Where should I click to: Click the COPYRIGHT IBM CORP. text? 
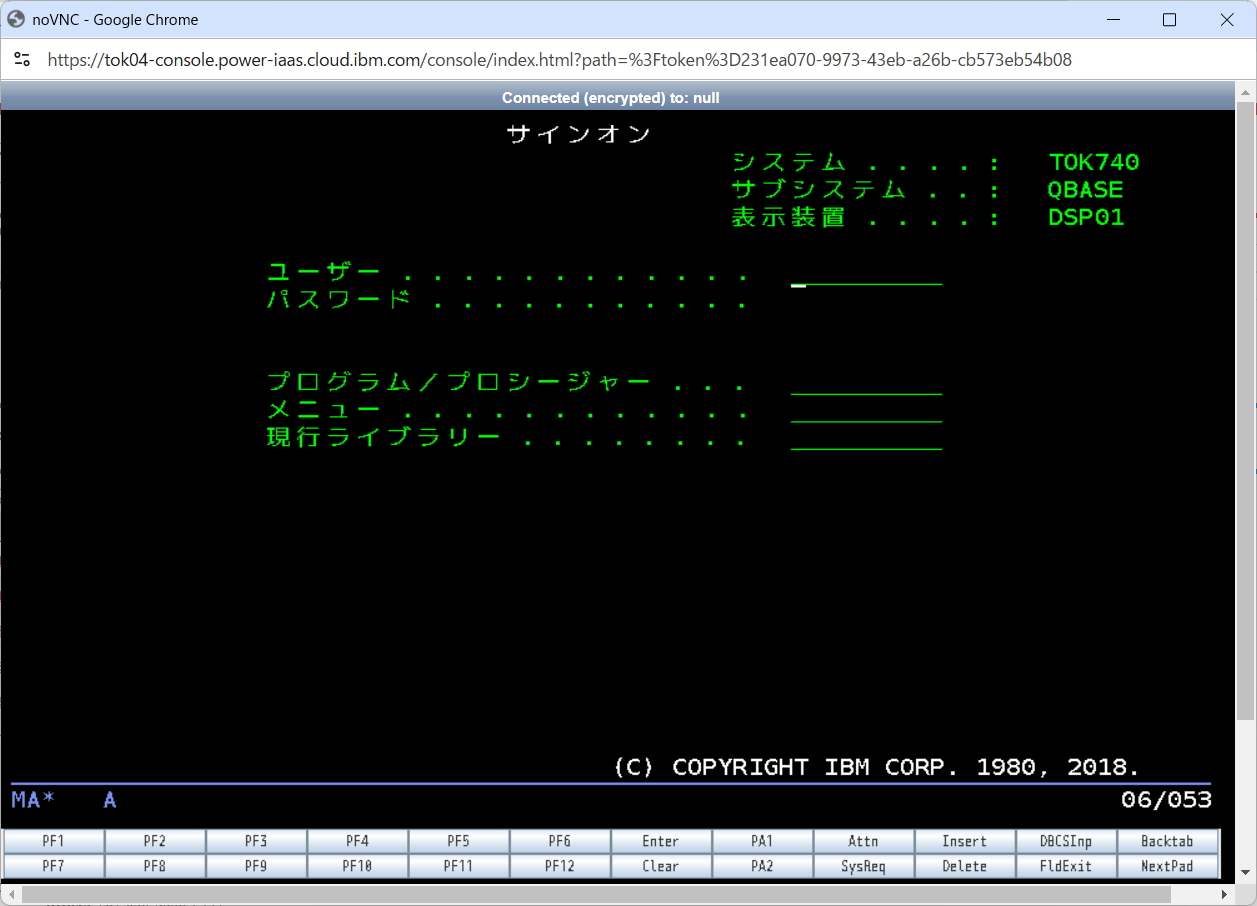point(876,767)
